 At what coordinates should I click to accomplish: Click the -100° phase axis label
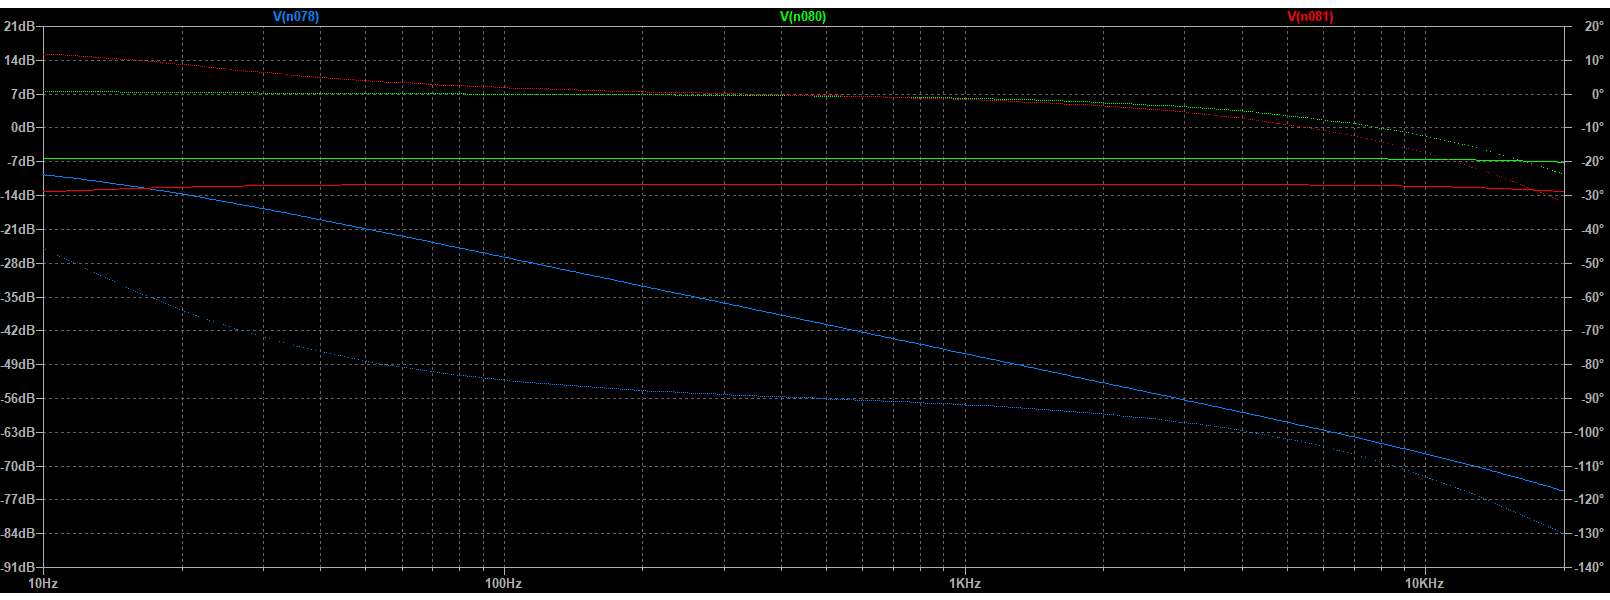(x=1589, y=433)
